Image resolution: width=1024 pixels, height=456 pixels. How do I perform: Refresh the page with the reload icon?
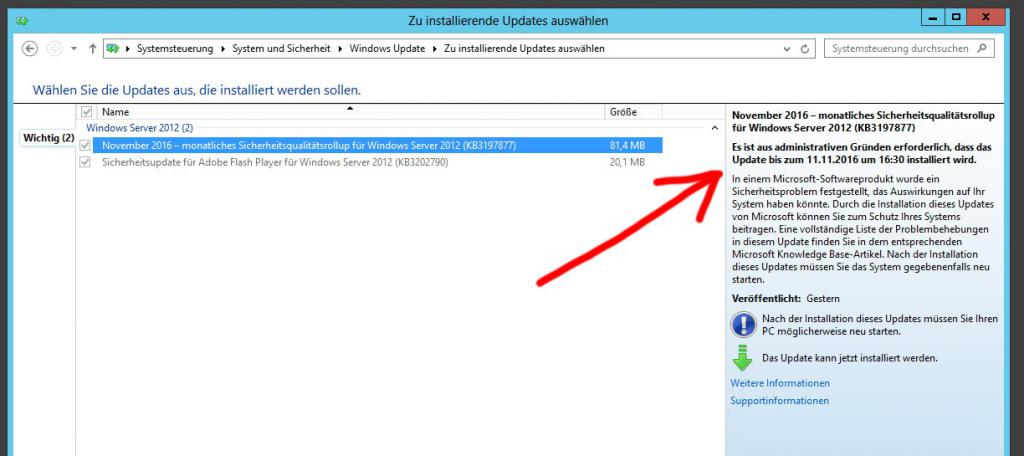pyautogui.click(x=805, y=49)
